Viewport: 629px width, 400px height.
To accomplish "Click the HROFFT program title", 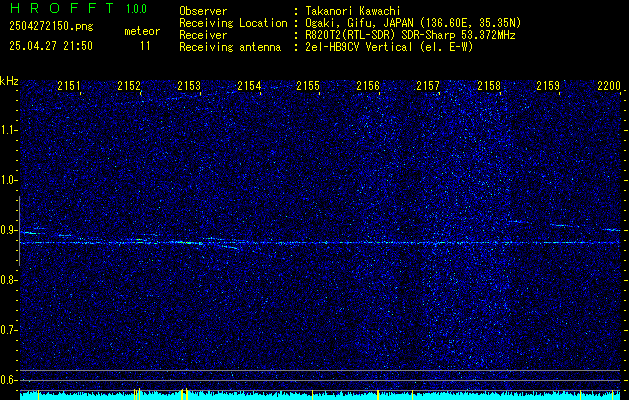I will point(62,8).
